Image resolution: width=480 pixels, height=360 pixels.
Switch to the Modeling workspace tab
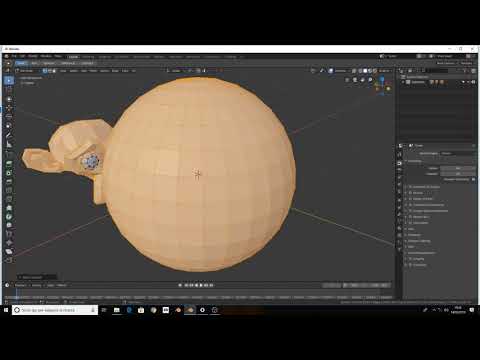coord(88,57)
